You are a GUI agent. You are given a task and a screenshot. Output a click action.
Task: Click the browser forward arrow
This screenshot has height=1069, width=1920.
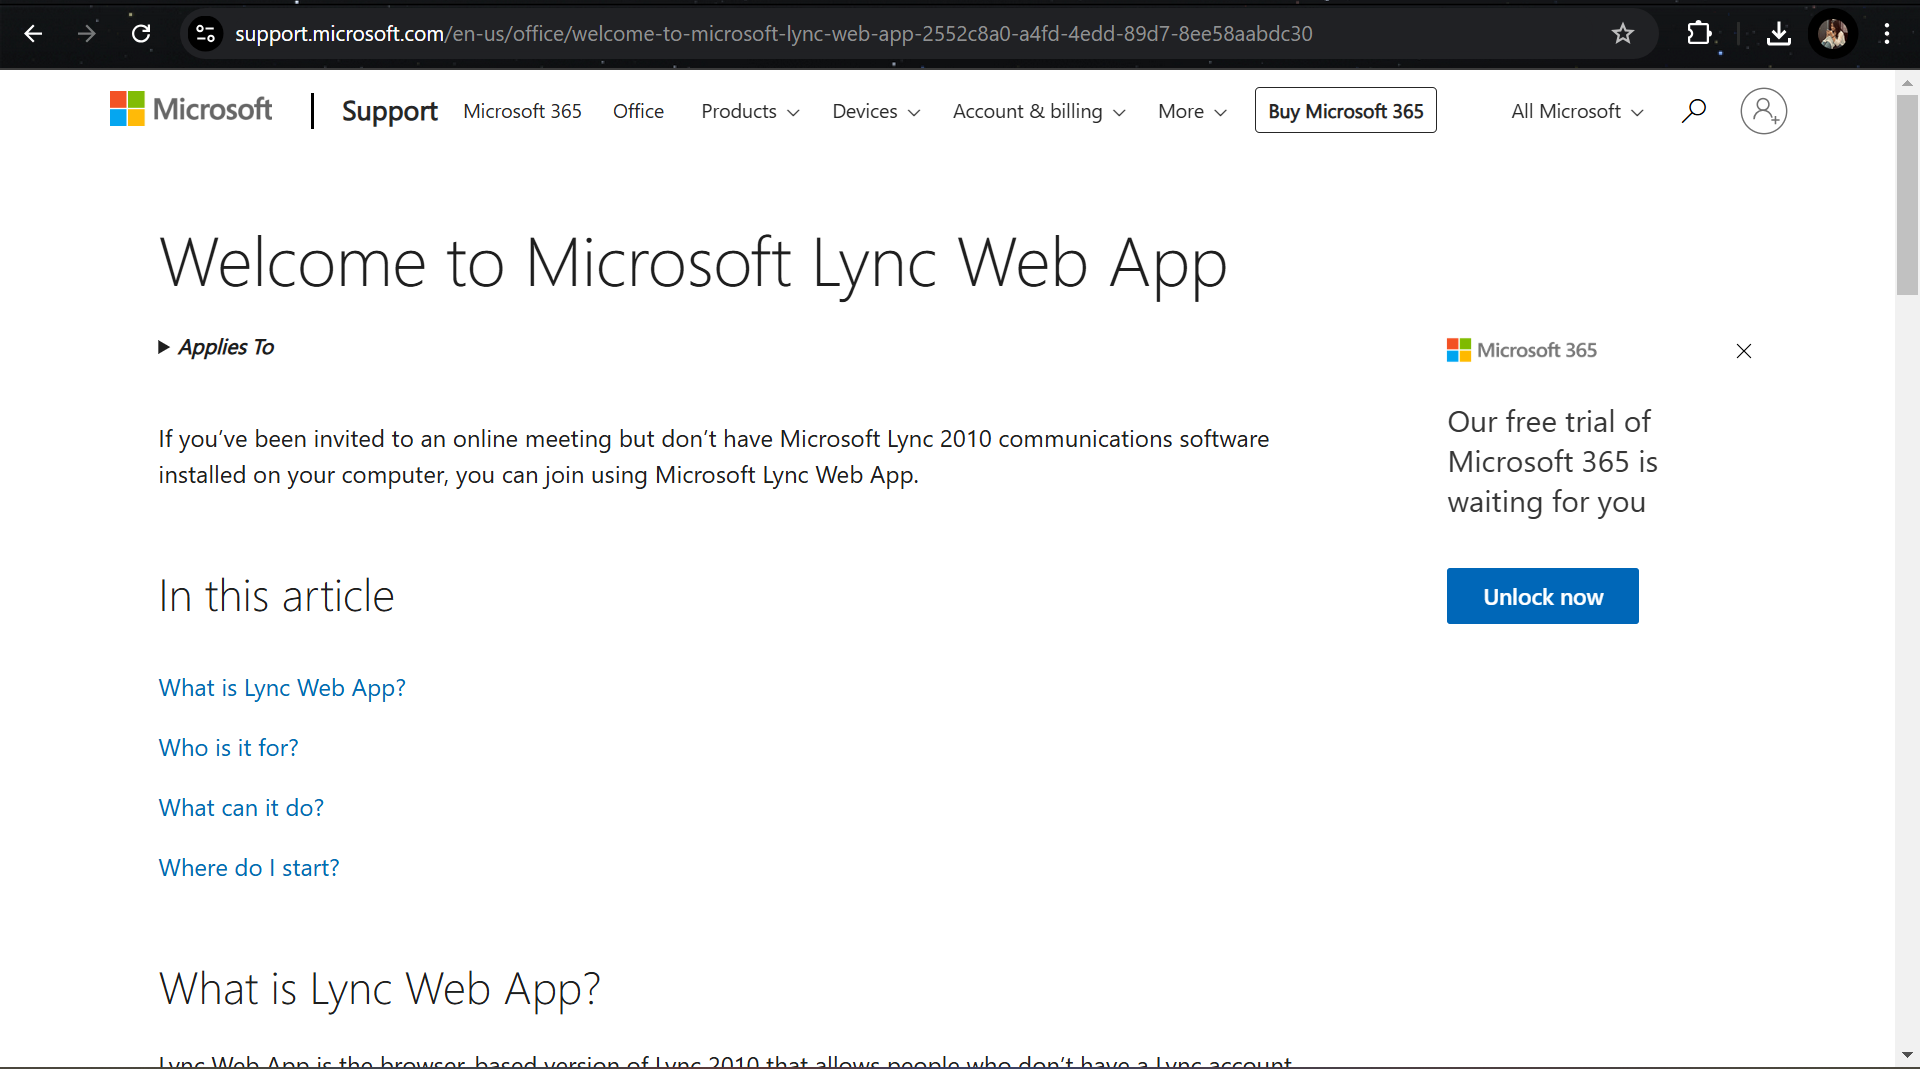tap(87, 34)
